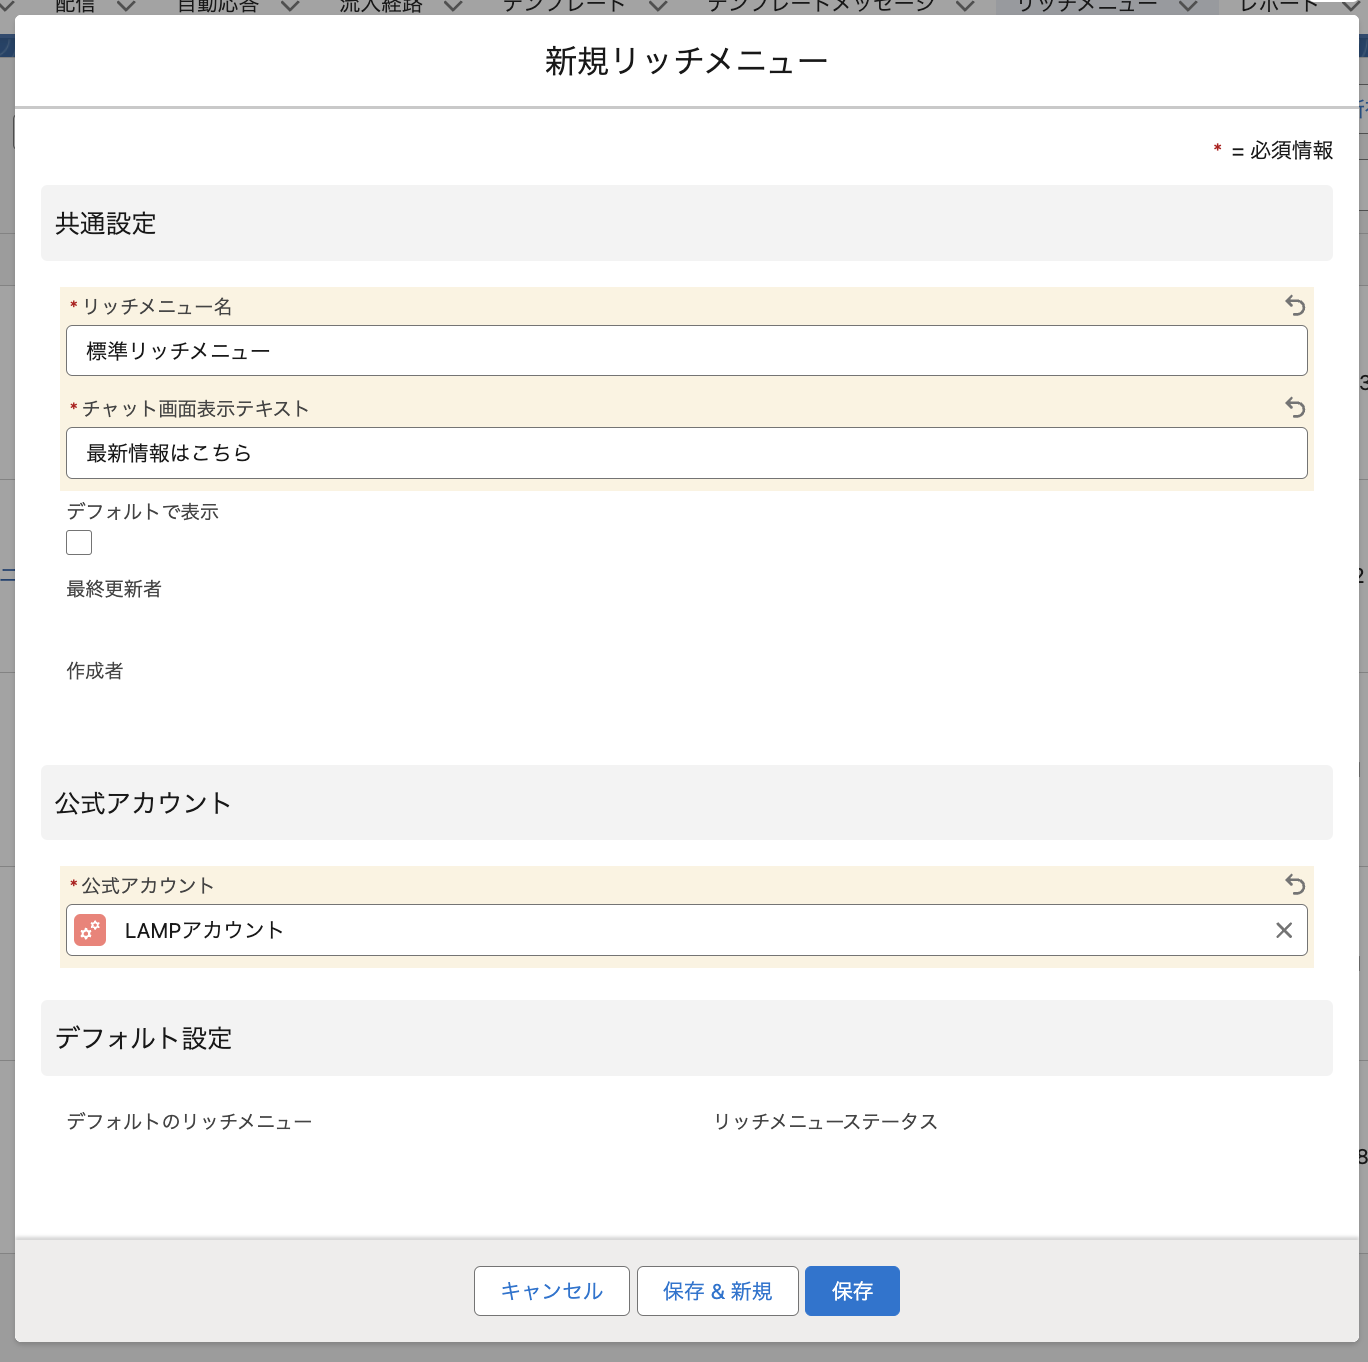The image size is (1368, 1362).
Task: Click into the チャット画面表示テキスト input
Action: click(686, 453)
